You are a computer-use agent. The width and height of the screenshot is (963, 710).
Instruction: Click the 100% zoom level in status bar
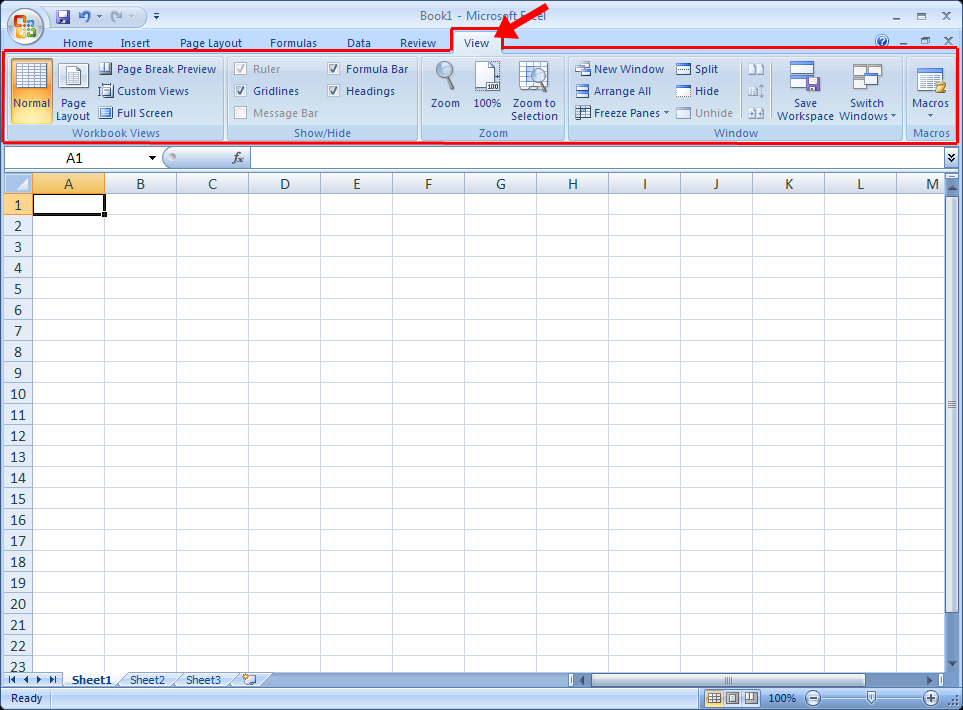[x=782, y=698]
